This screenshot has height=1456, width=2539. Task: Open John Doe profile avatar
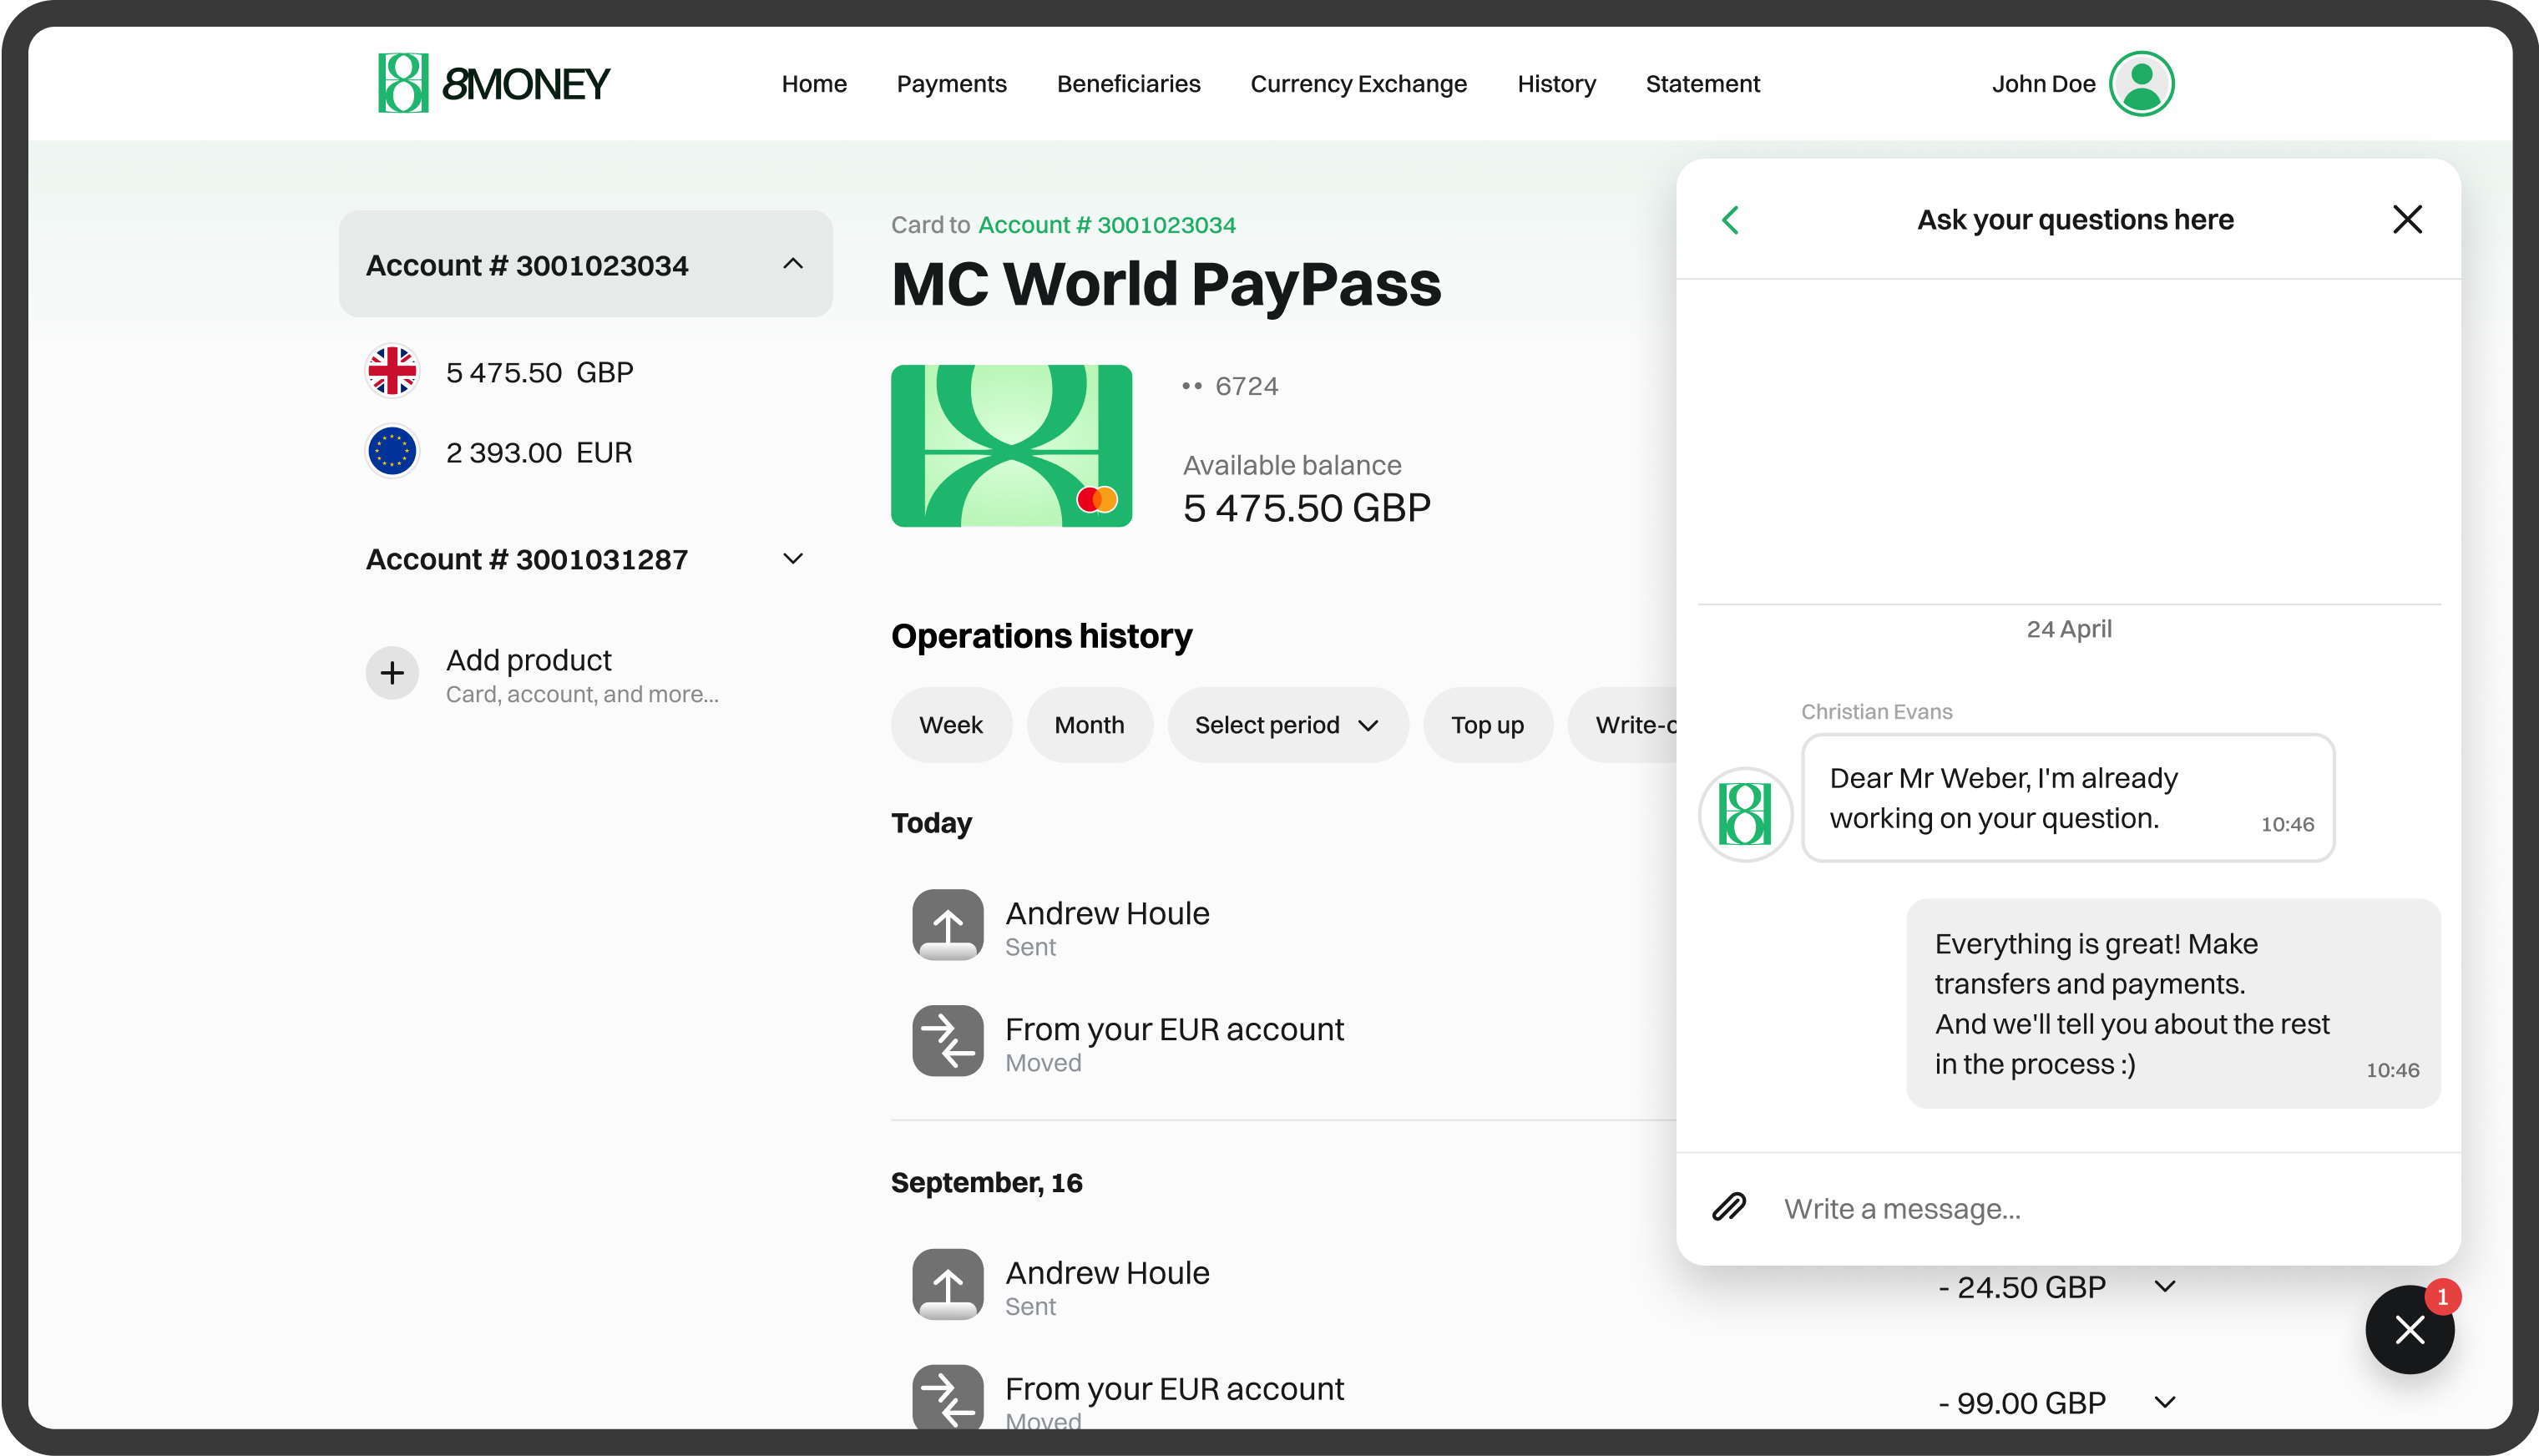(x=2141, y=83)
